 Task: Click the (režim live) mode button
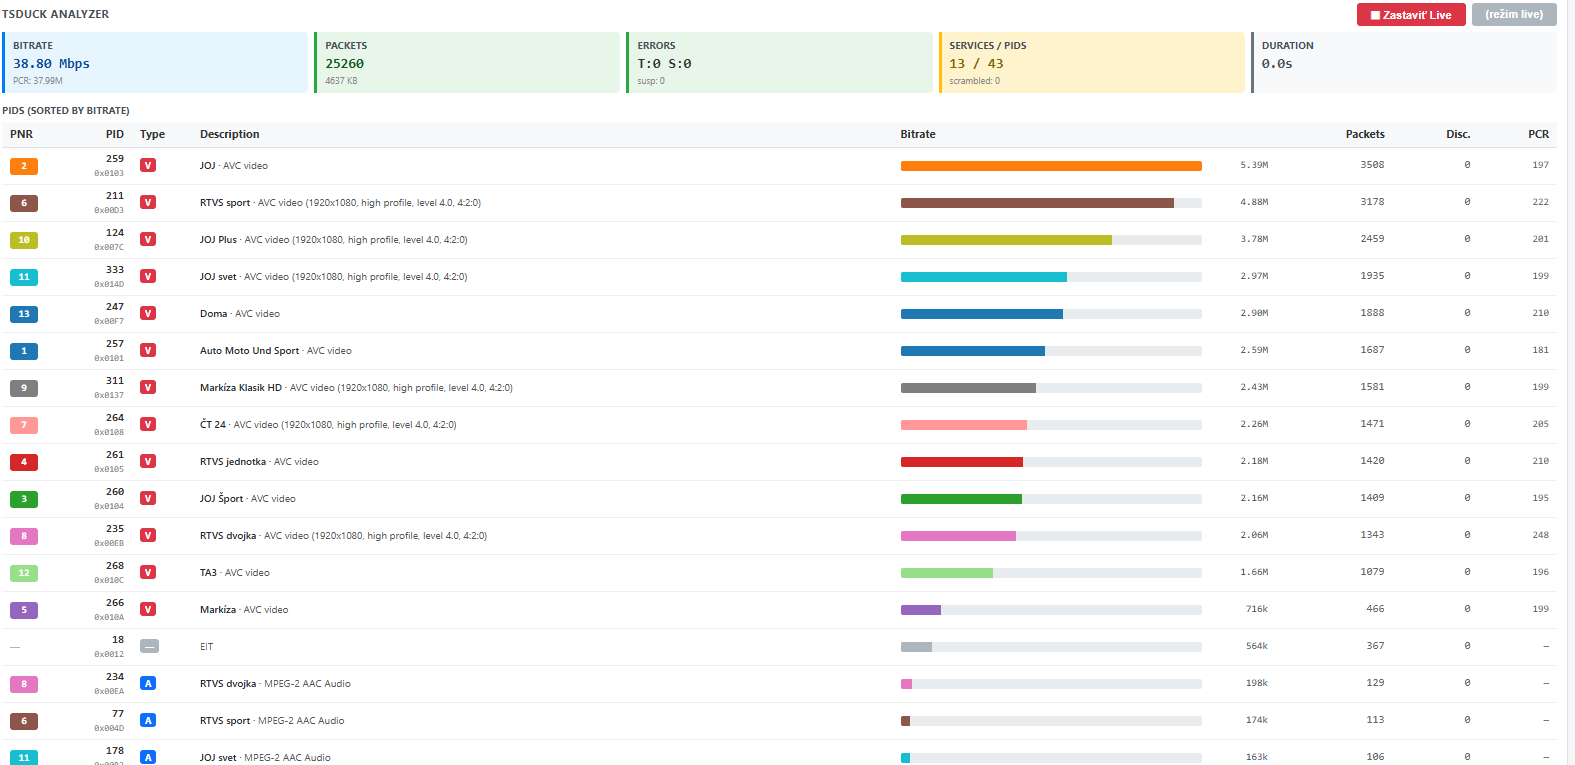(1514, 15)
